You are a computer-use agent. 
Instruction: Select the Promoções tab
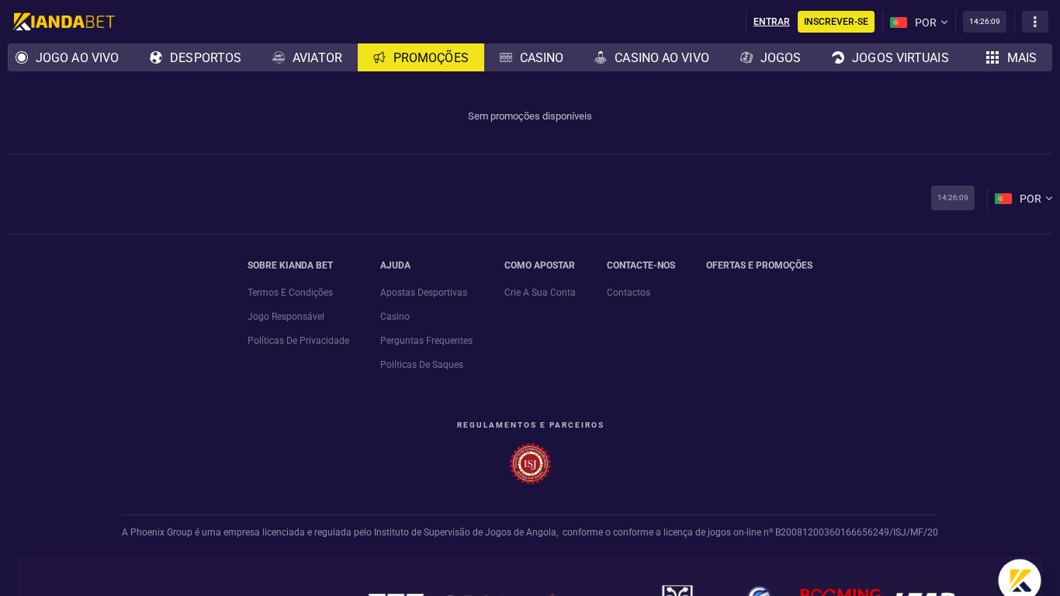tap(420, 57)
